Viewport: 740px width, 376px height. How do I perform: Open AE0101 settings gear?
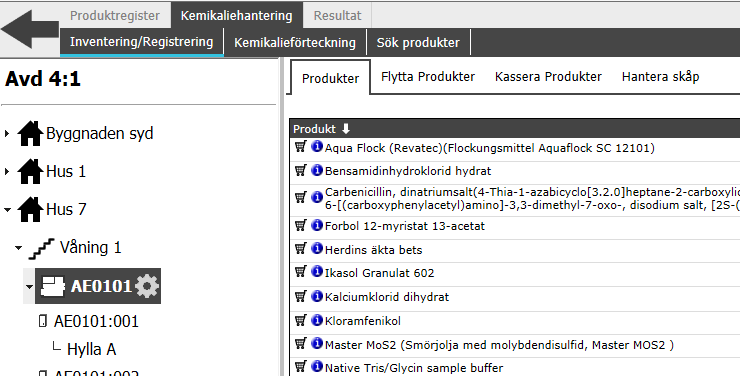point(147,286)
